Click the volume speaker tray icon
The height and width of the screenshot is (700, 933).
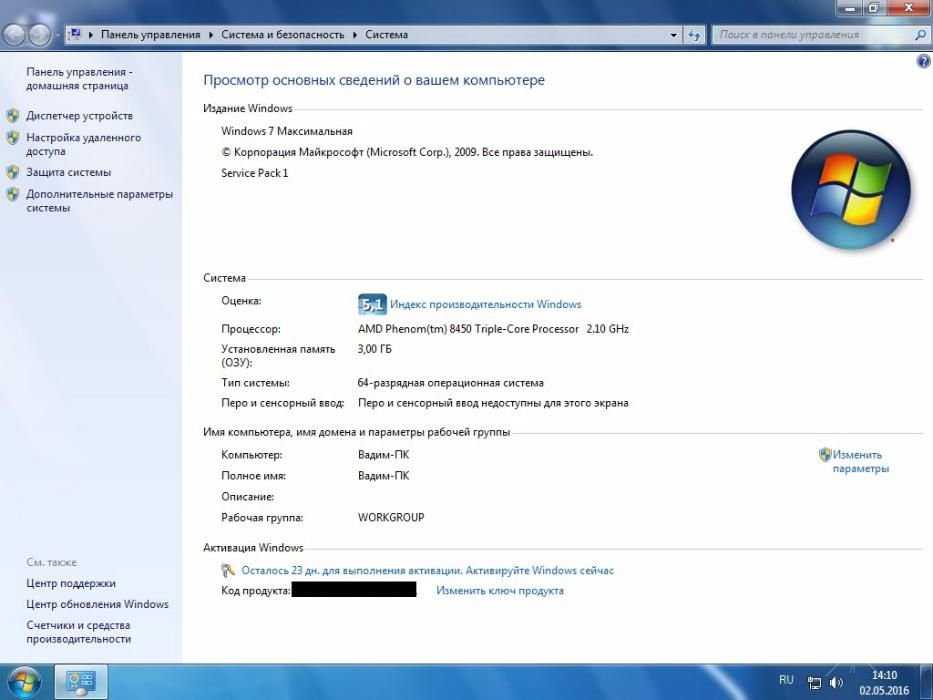[836, 683]
